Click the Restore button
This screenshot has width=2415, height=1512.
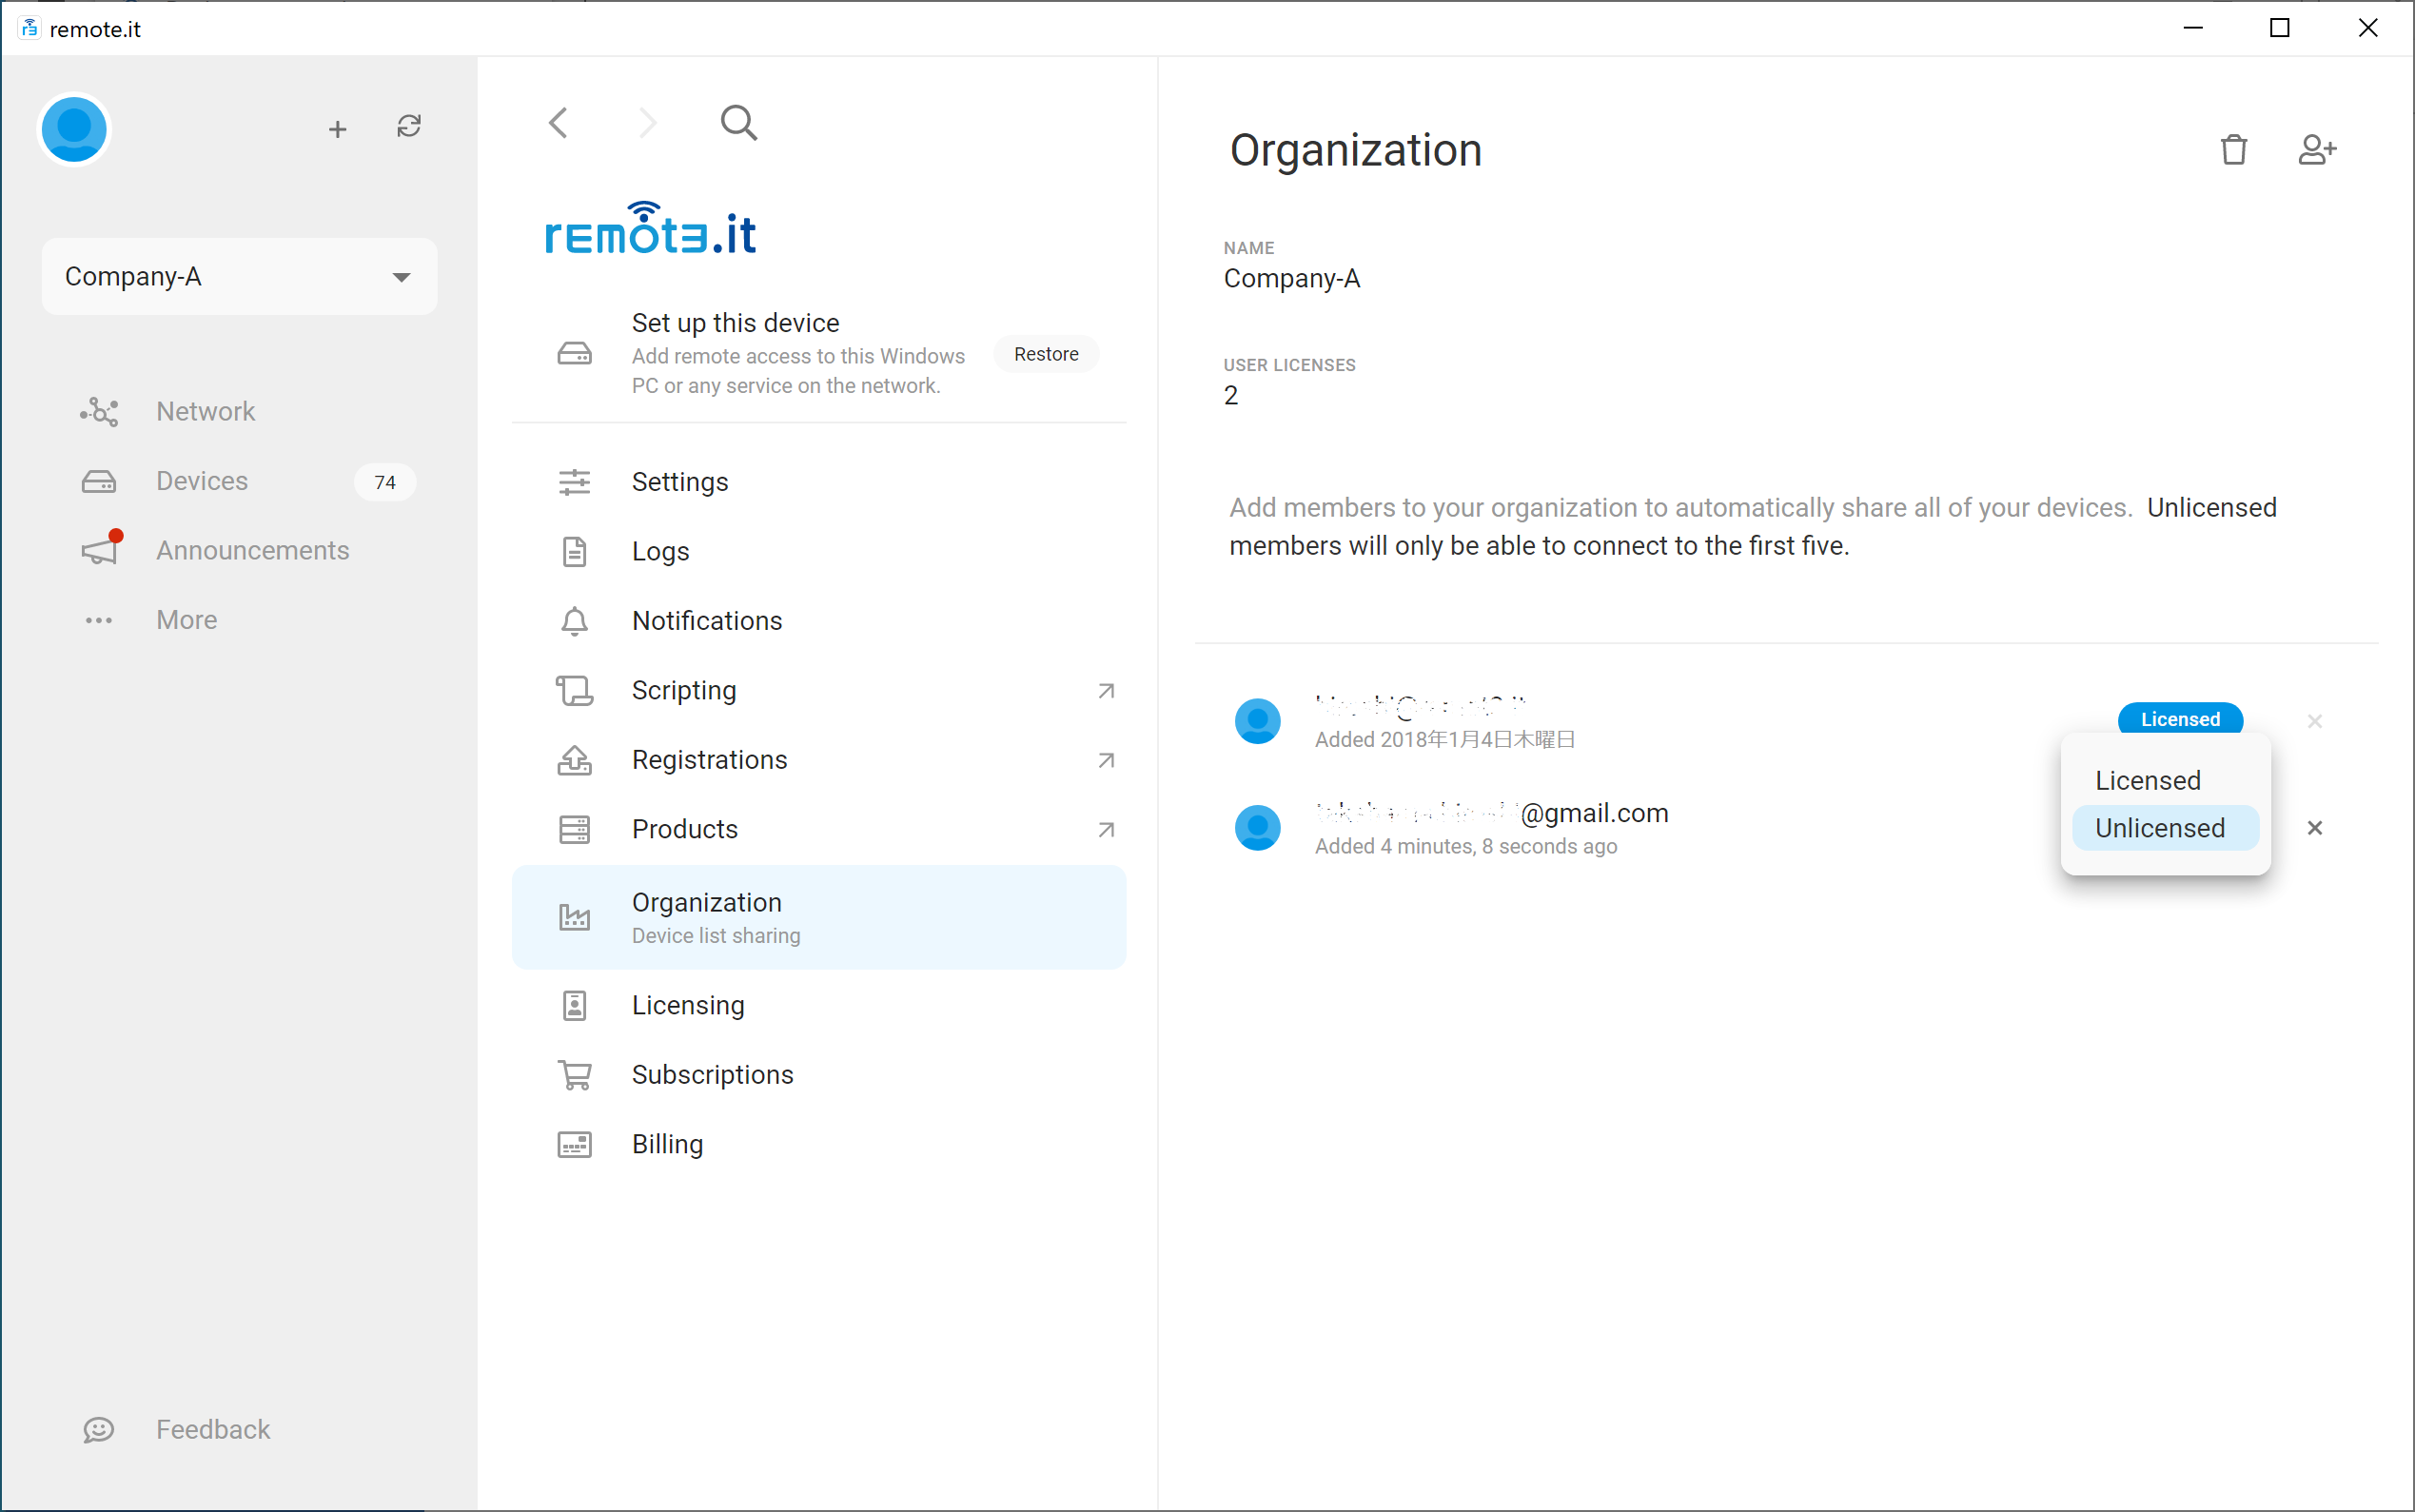point(1045,354)
